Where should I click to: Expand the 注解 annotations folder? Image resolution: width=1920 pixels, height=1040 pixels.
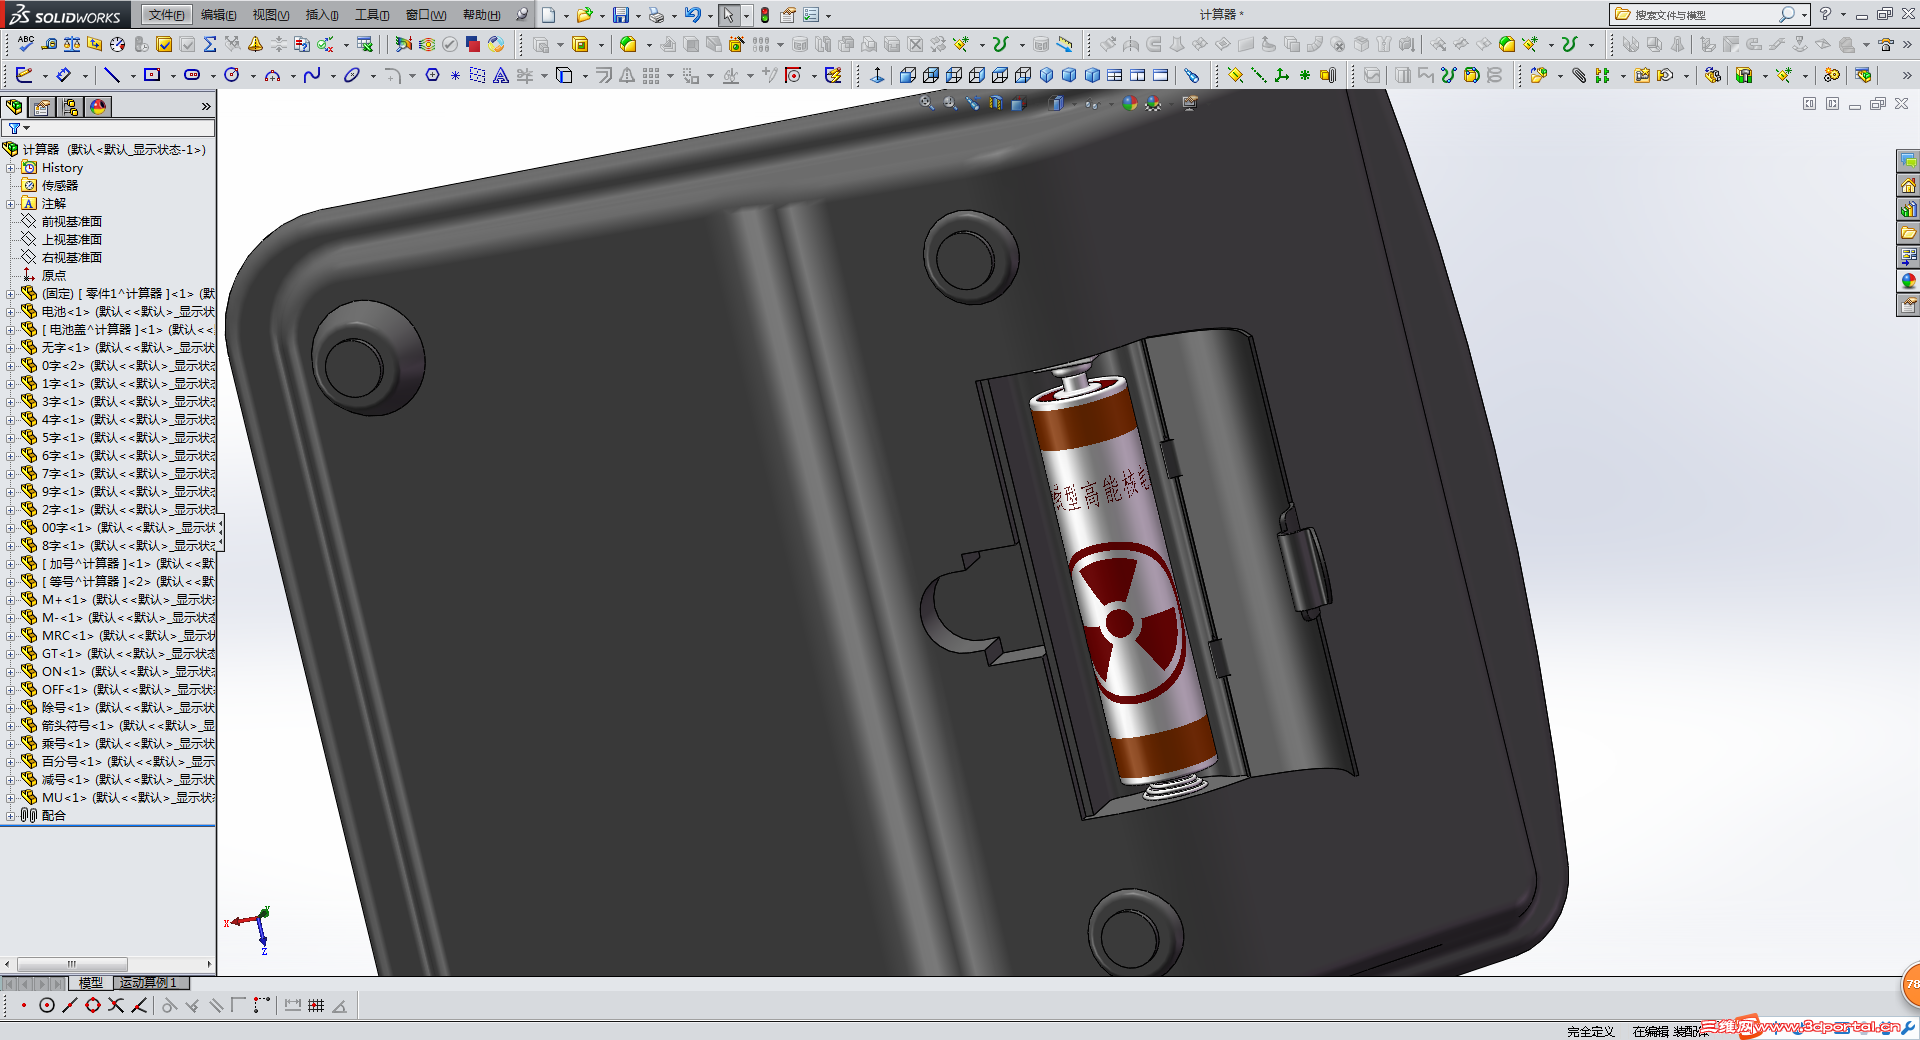pos(11,204)
